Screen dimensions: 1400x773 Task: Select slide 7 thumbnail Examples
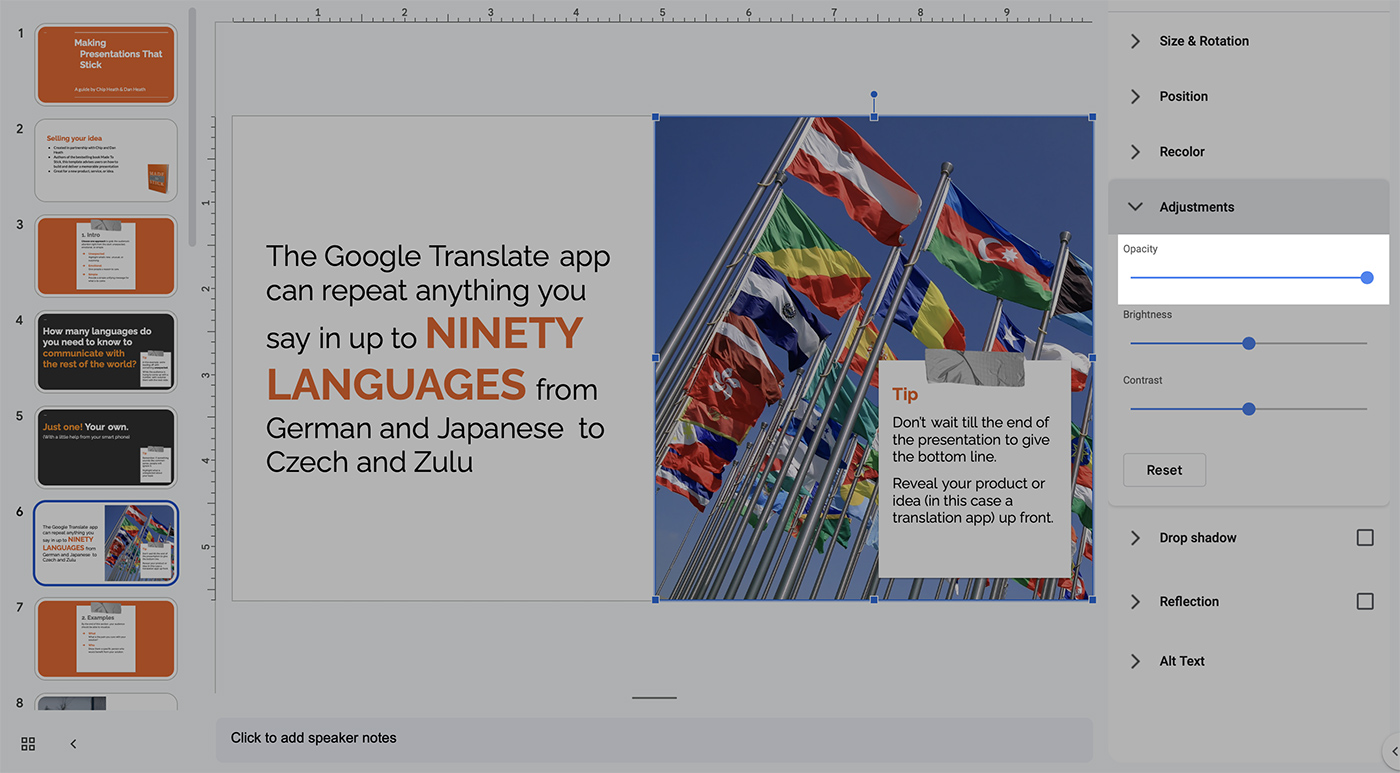click(x=106, y=638)
